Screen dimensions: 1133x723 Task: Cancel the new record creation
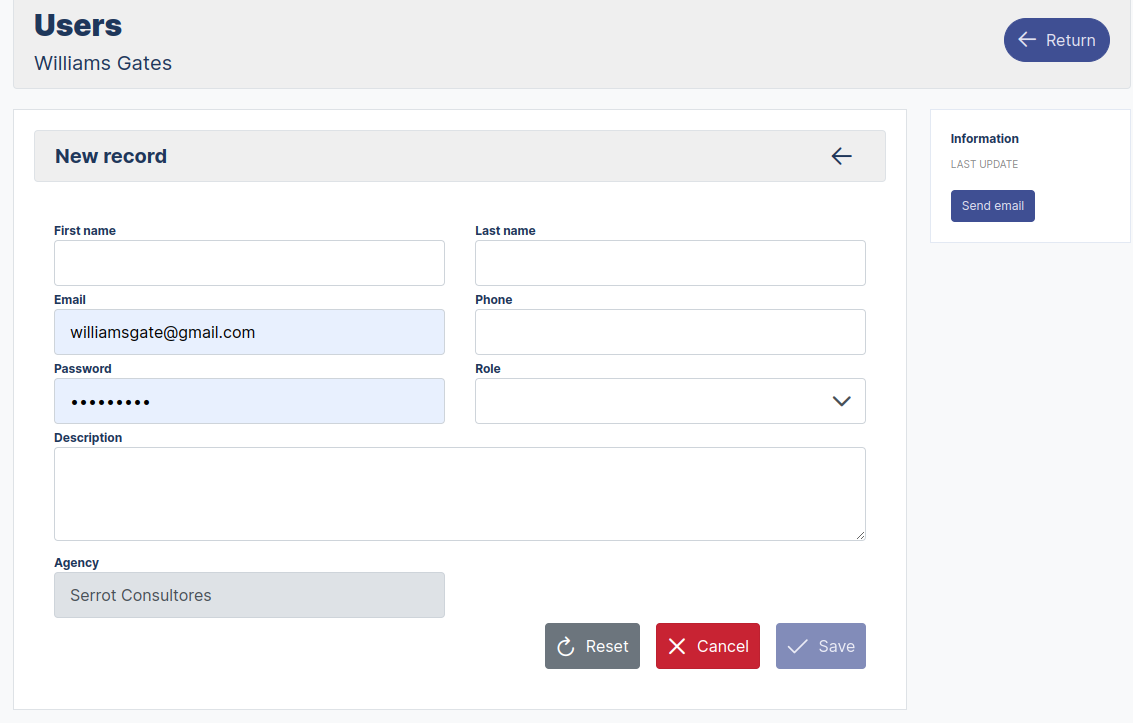tap(707, 646)
